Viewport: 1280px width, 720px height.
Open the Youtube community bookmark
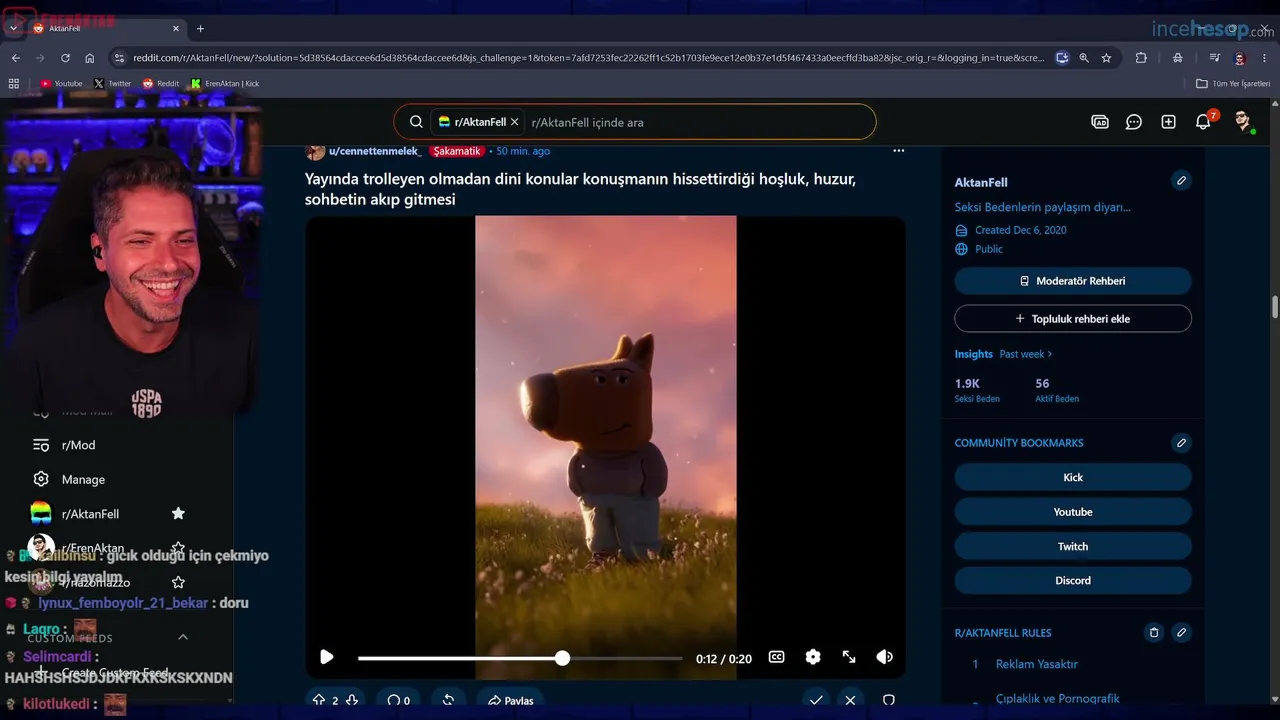pyautogui.click(x=1073, y=512)
